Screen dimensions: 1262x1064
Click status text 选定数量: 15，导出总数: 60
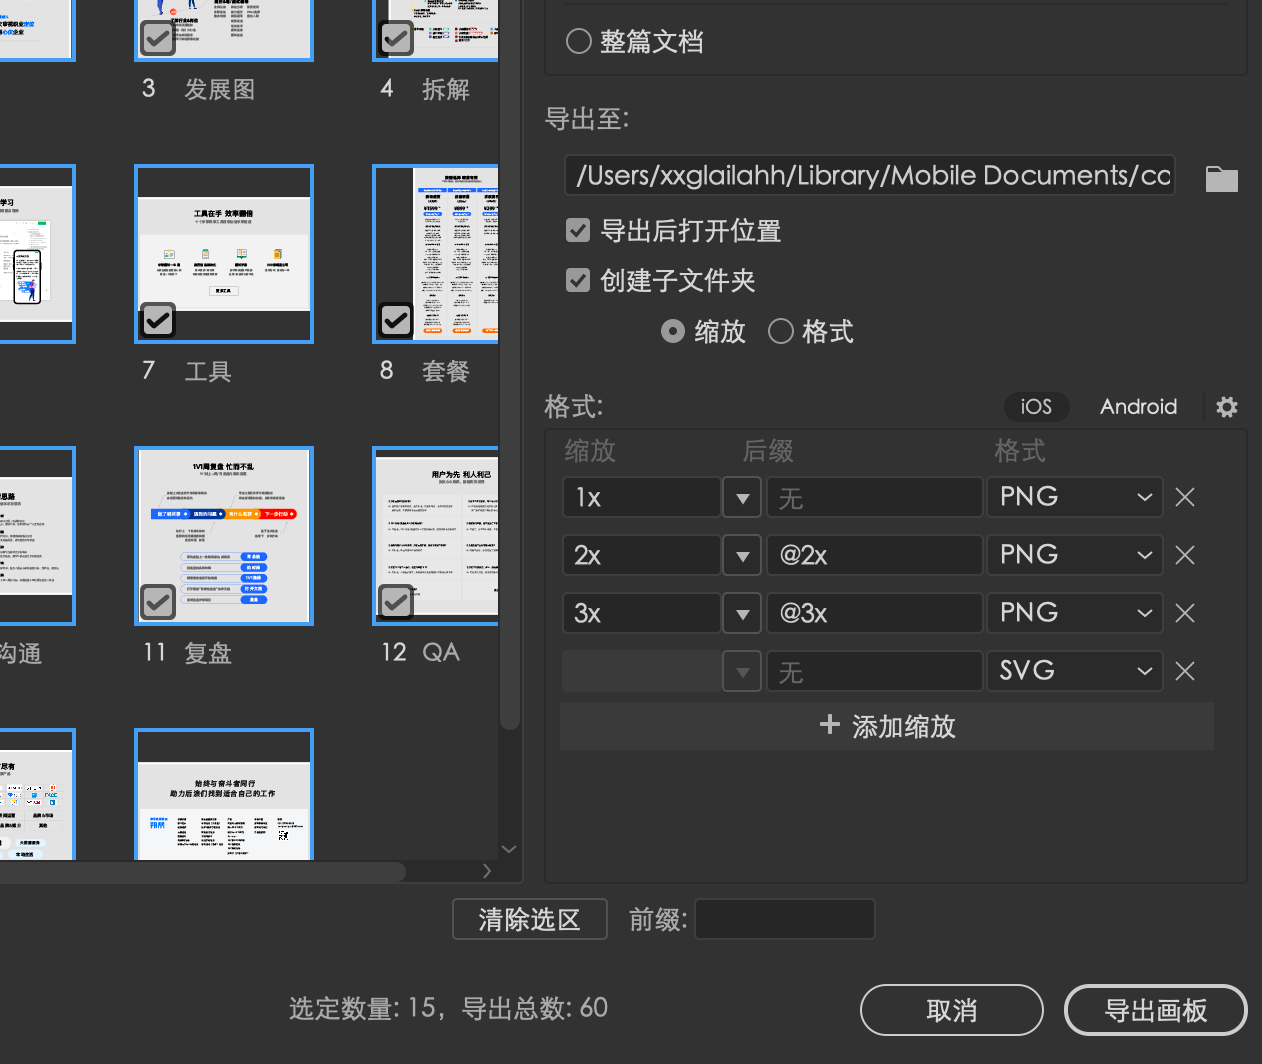(x=449, y=1008)
